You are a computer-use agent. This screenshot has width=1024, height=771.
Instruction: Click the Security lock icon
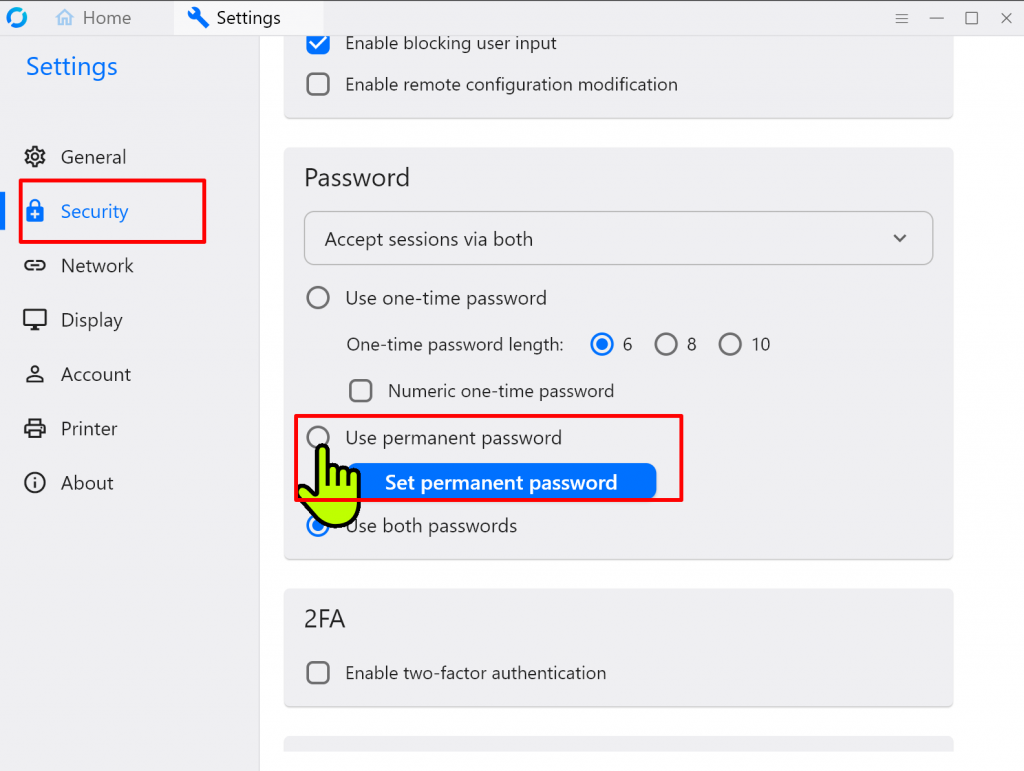click(x=35, y=211)
